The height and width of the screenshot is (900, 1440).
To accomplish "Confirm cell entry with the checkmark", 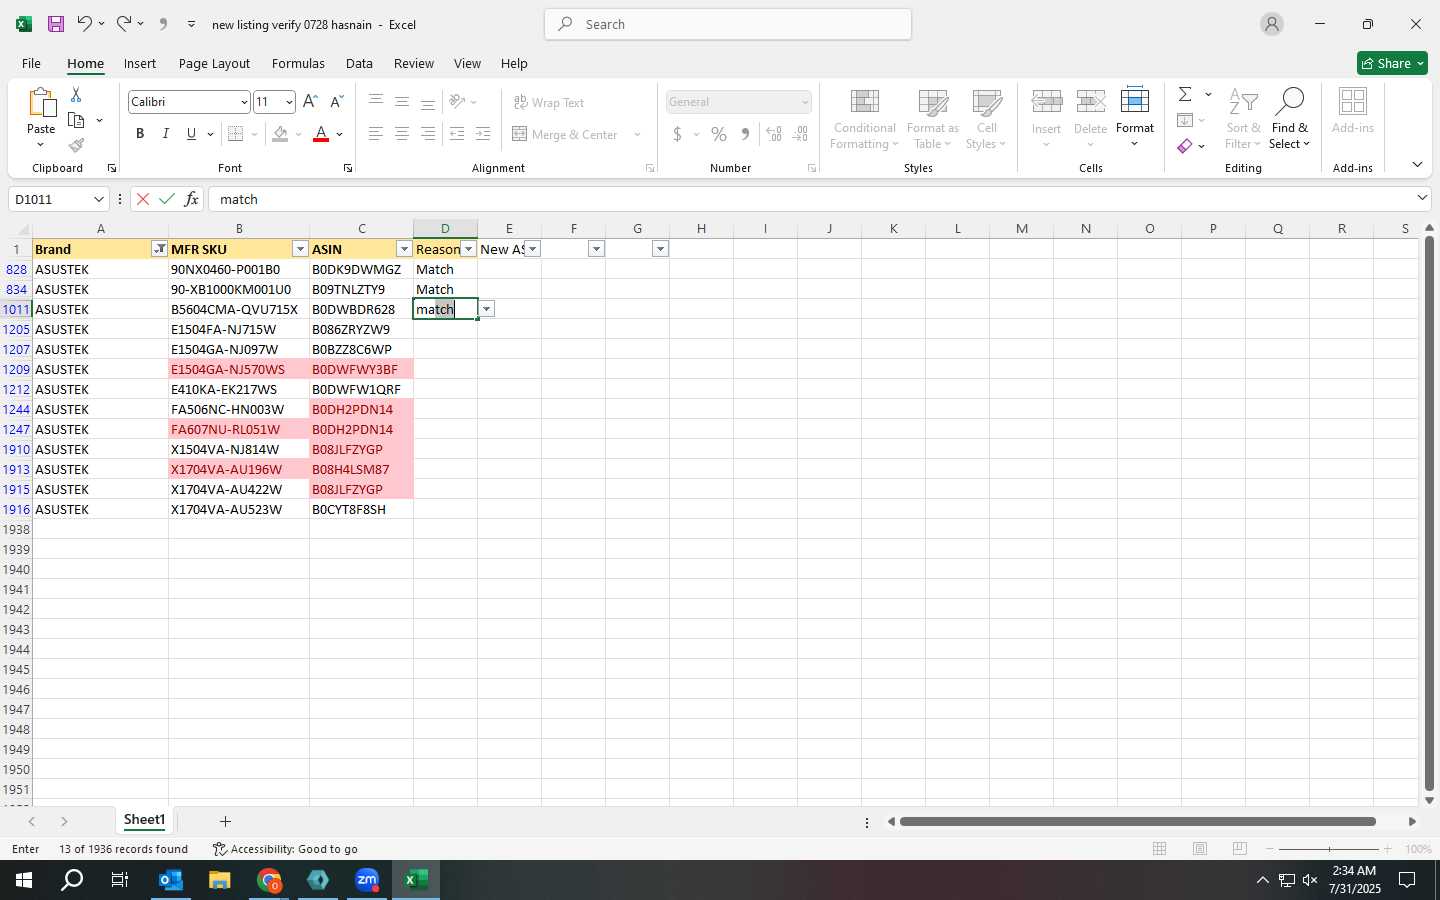I will pyautogui.click(x=167, y=199).
